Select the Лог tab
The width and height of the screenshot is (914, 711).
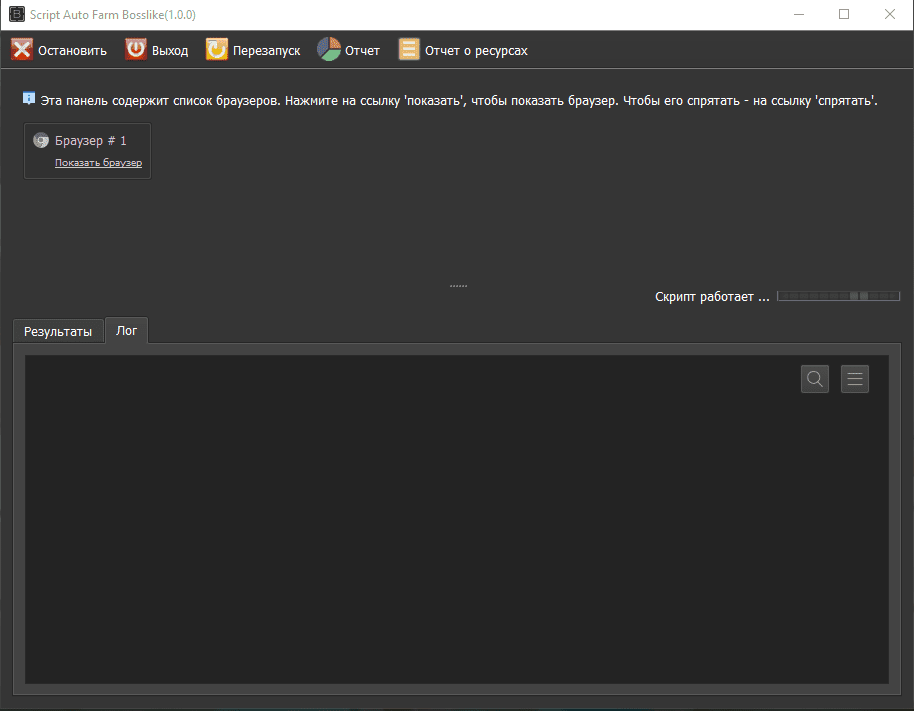click(x=127, y=330)
